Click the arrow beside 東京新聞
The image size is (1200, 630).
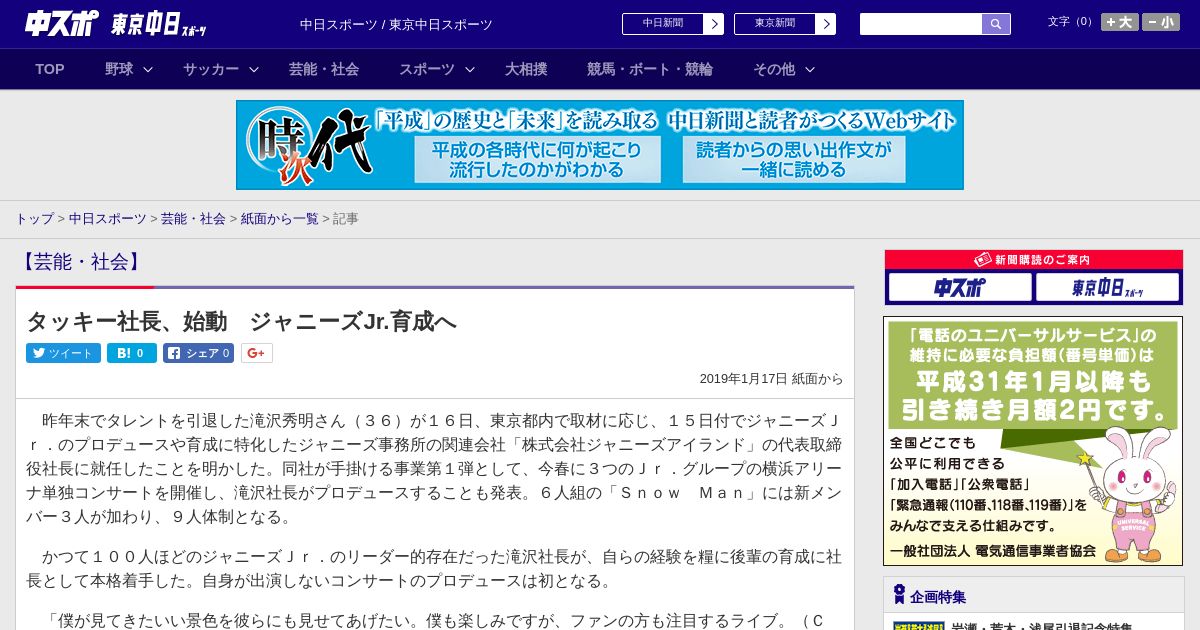(825, 24)
